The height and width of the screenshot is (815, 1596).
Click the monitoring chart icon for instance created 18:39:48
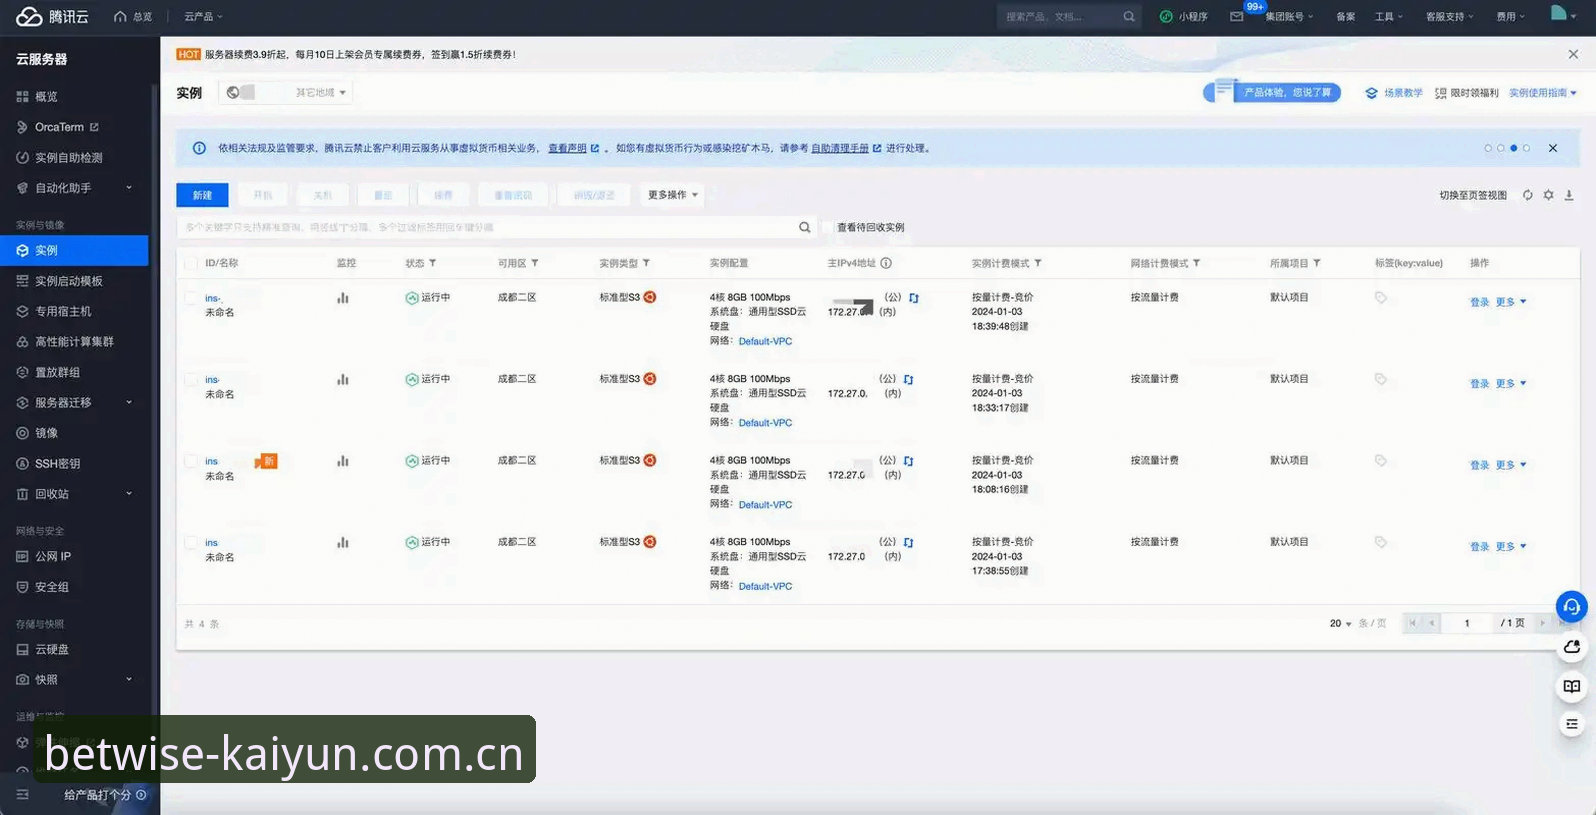click(343, 298)
